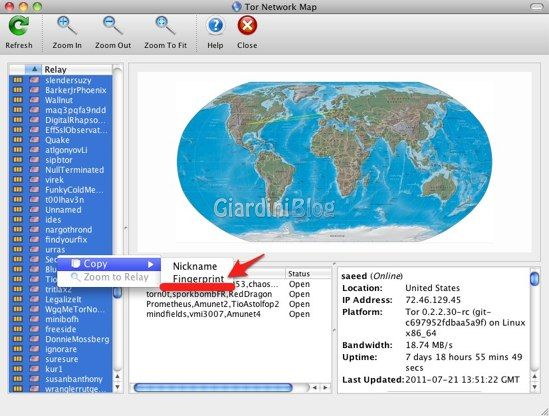
Task: Select the wranglerrutge... relay
Action: (75, 389)
